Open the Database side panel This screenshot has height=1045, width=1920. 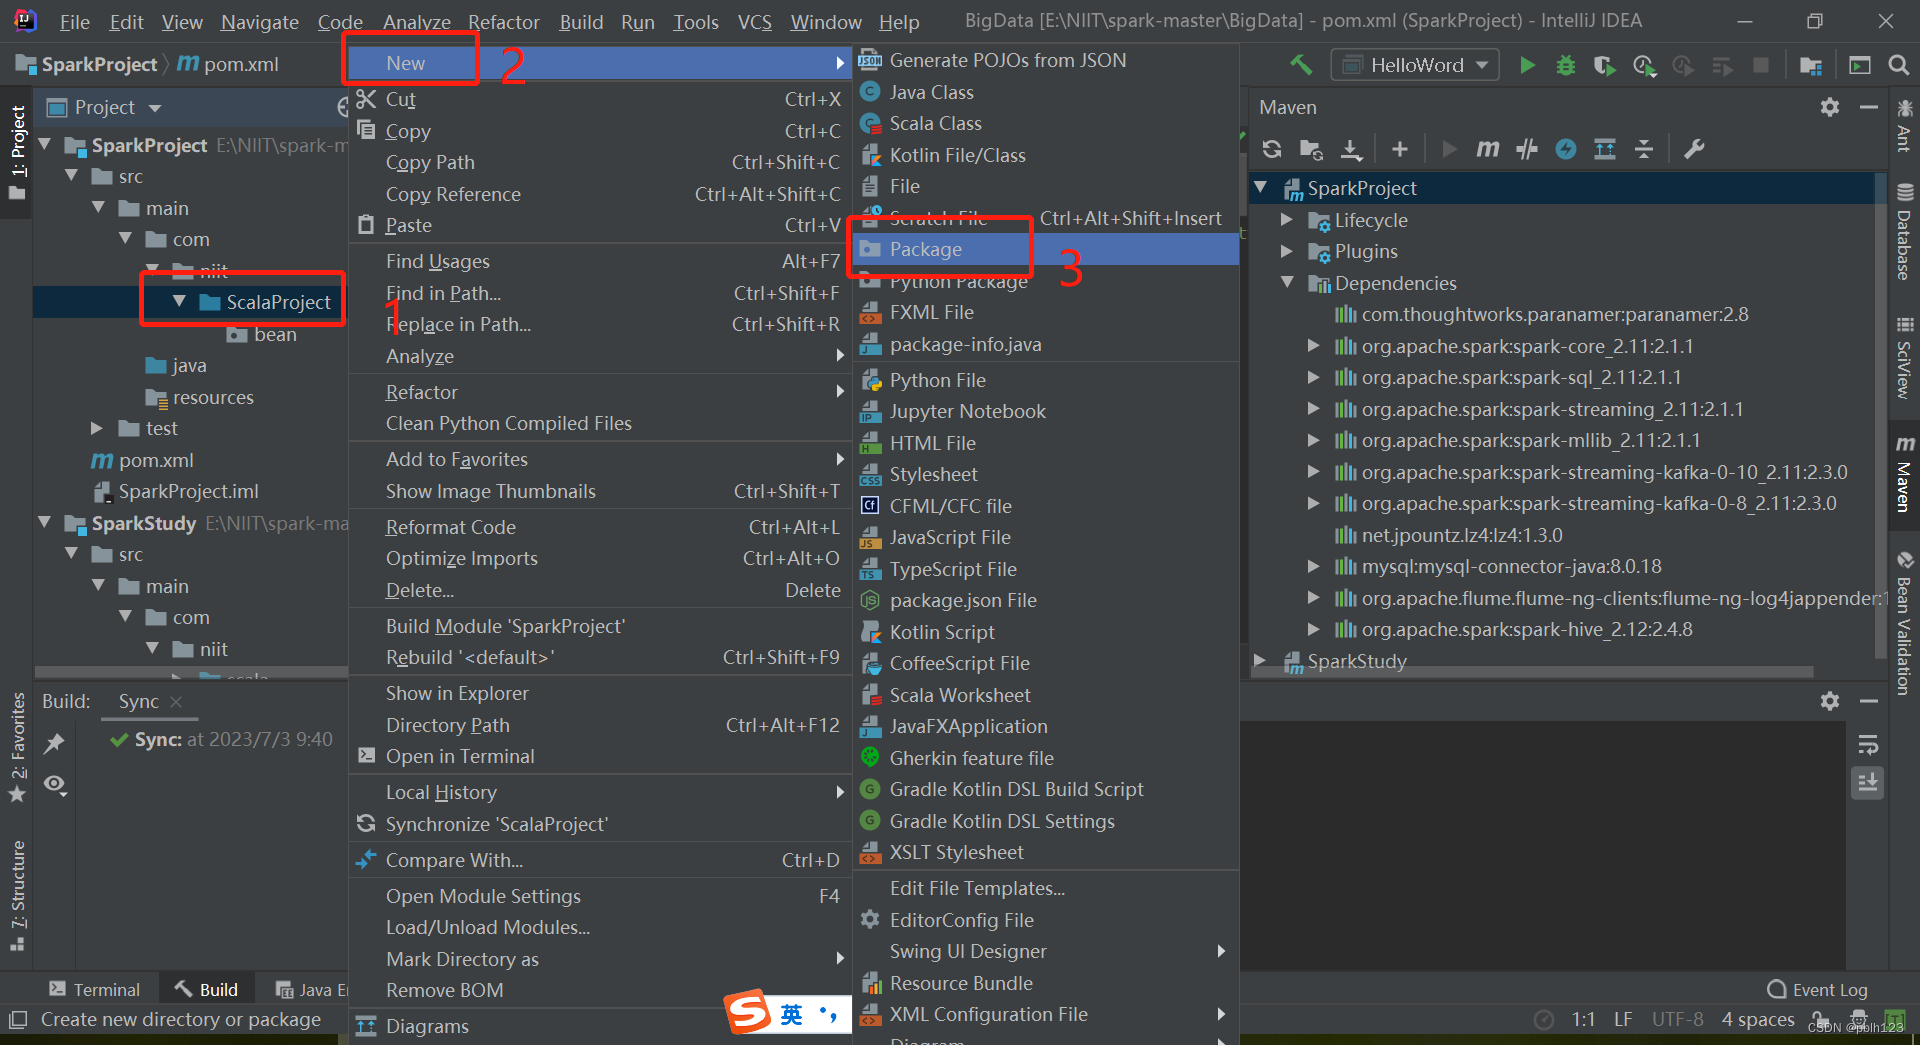tap(1904, 232)
